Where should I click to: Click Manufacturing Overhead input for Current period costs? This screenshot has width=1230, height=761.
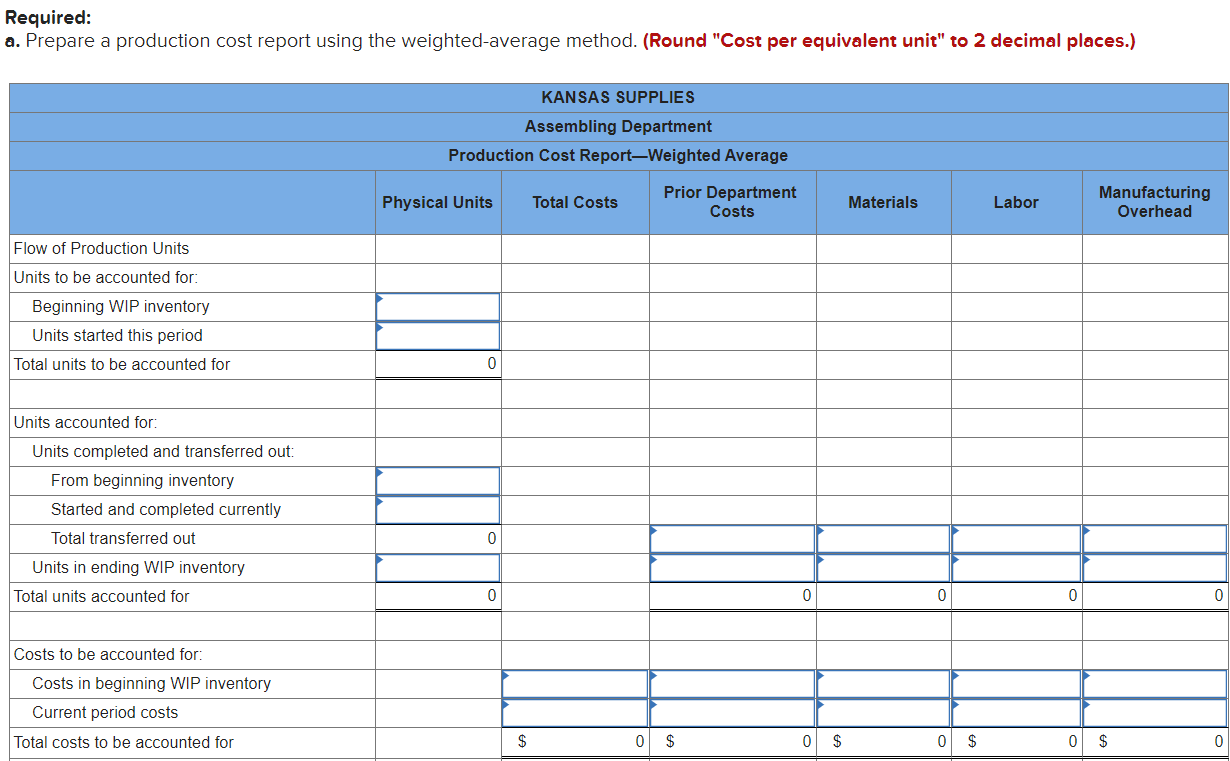click(x=1155, y=712)
